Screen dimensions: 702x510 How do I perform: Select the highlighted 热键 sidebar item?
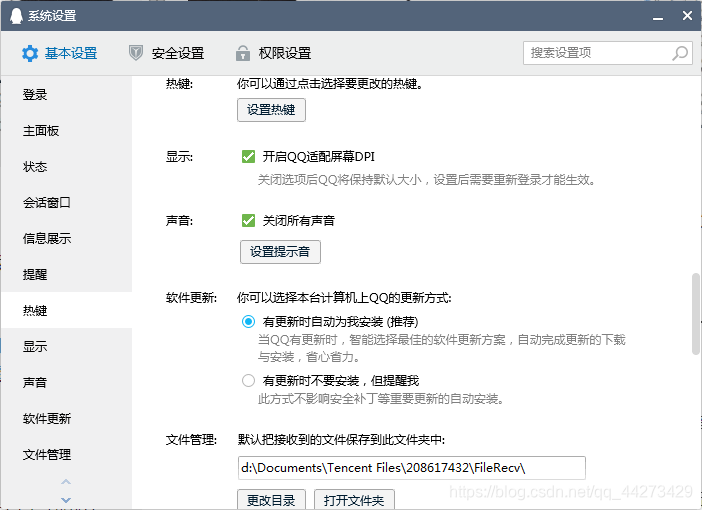pyautogui.click(x=67, y=310)
